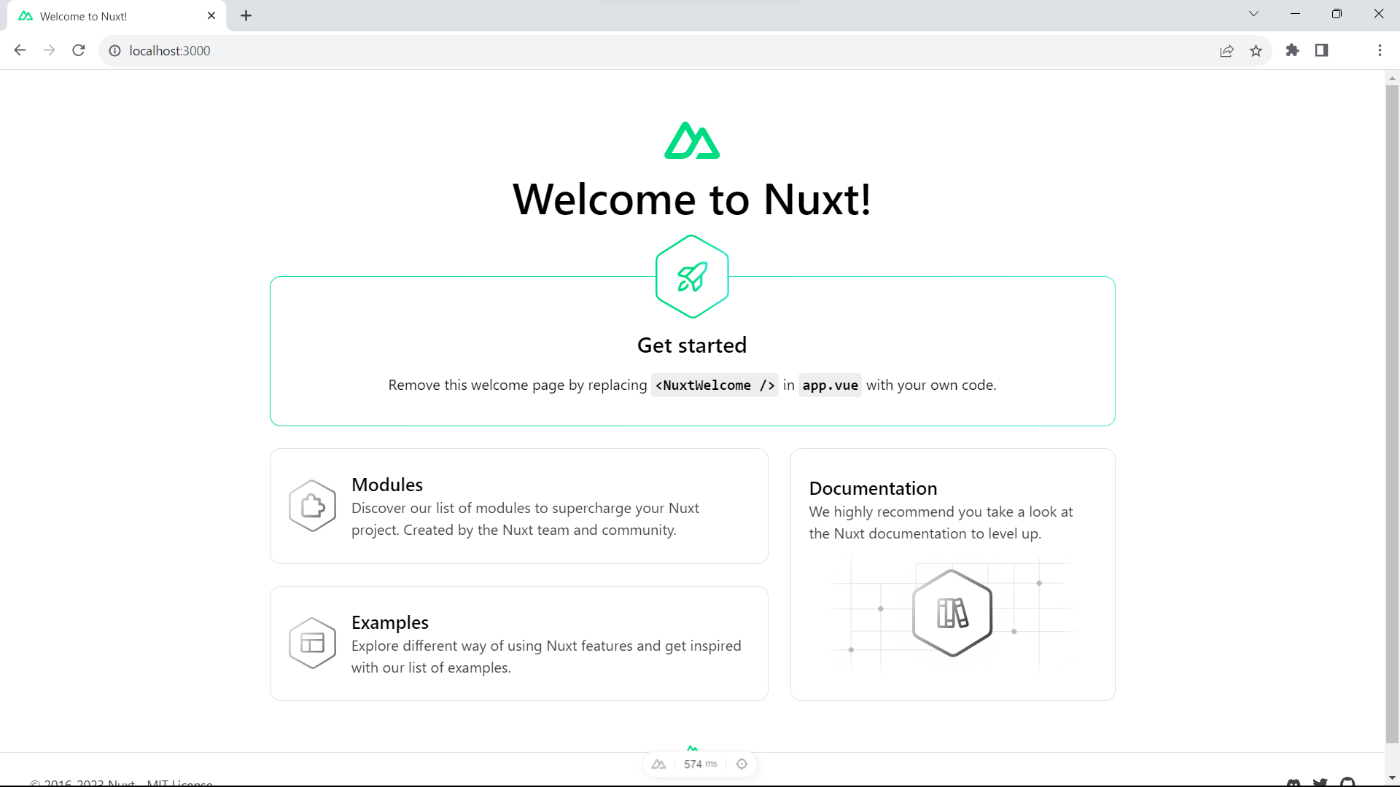
Task: Click the browser forward arrow
Action: coord(49,50)
